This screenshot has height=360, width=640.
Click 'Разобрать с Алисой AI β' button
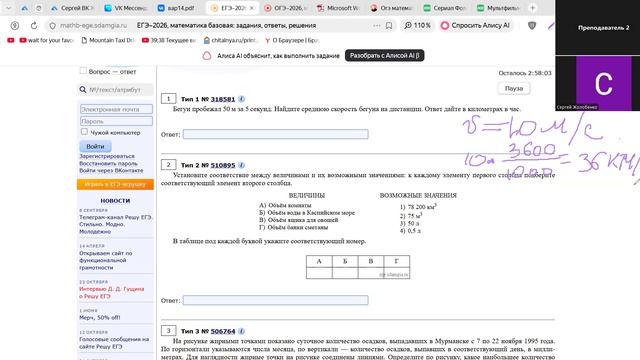384,56
